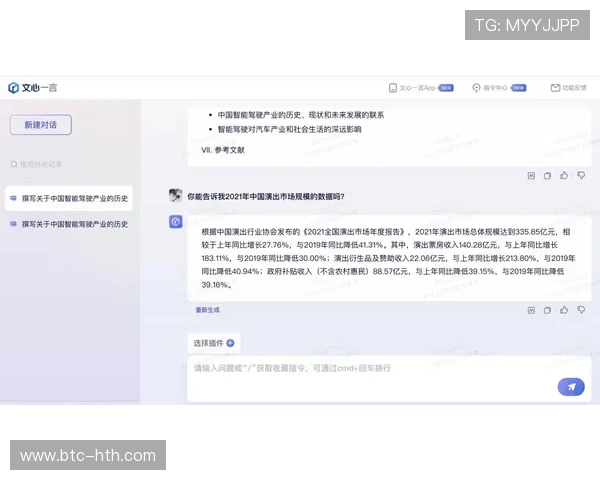This screenshot has height=480, width=600.
Task: Click 重新生成 to regenerate the answer
Action: pyautogui.click(x=208, y=310)
